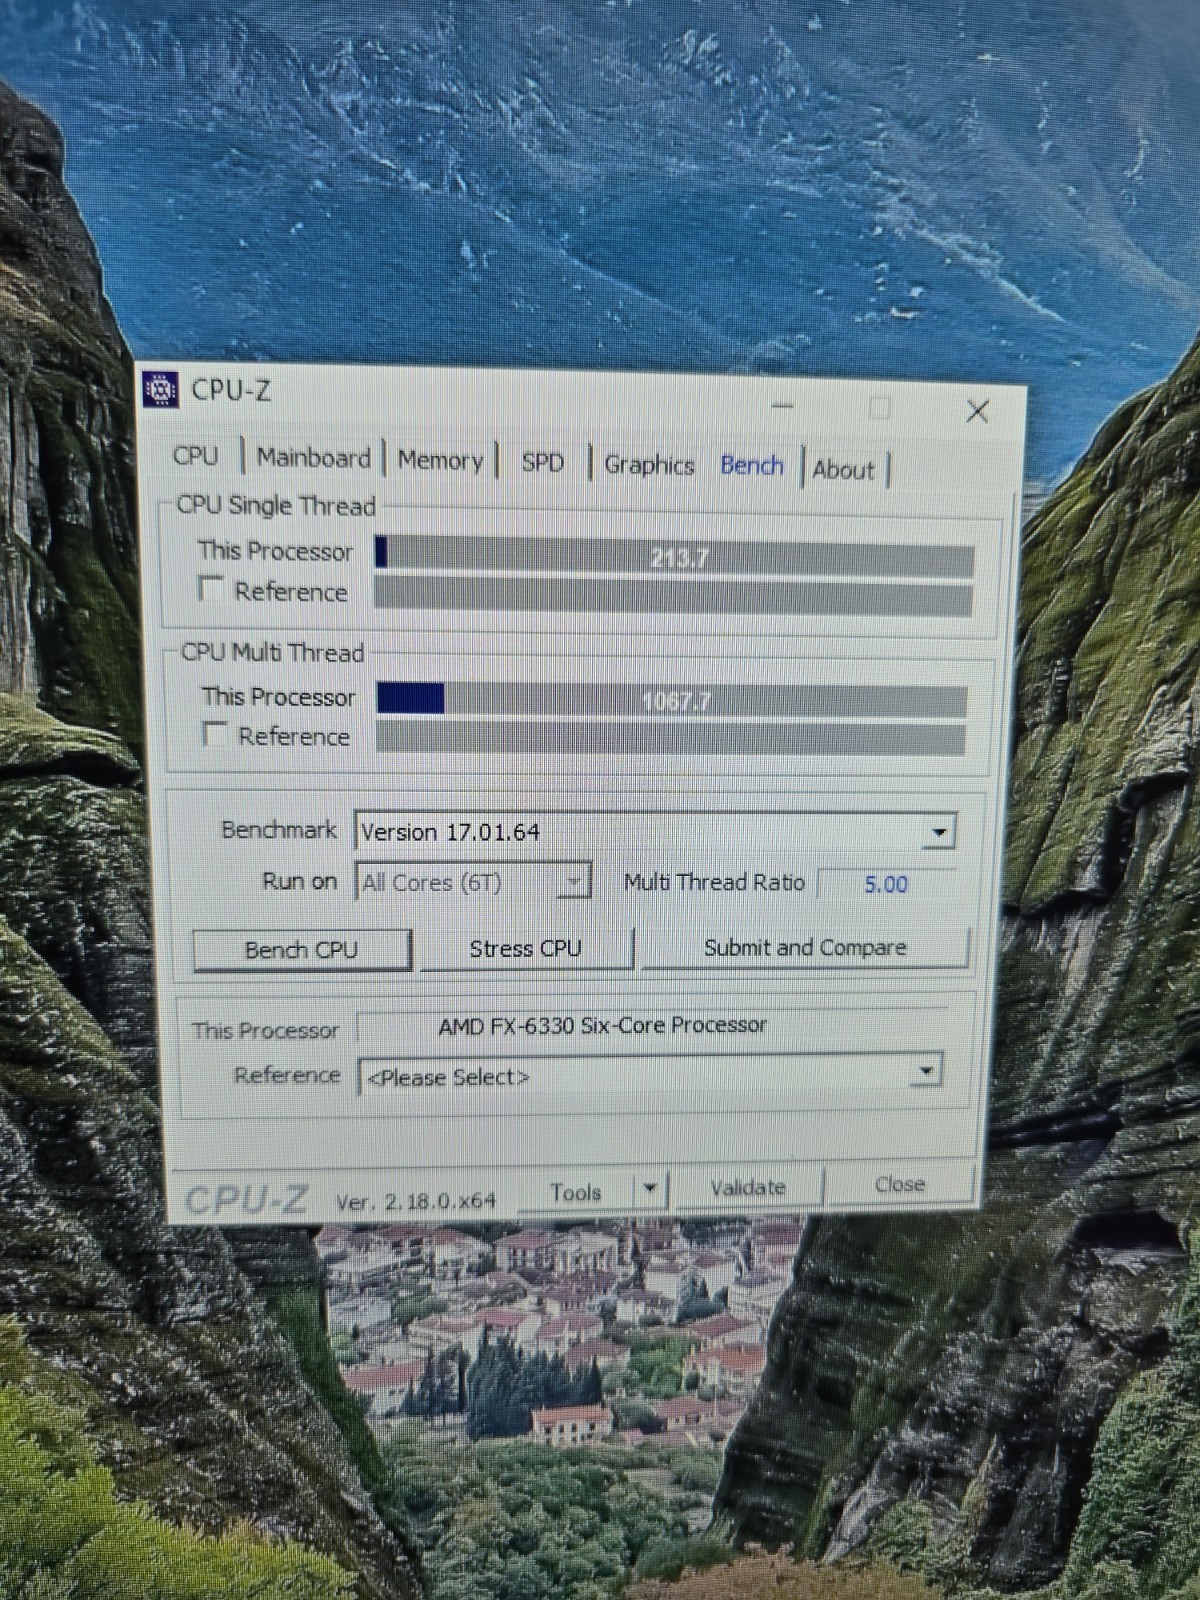Viewport: 1200px width, 1600px height.
Task: Expand the Benchmark version dropdown
Action: click(938, 831)
